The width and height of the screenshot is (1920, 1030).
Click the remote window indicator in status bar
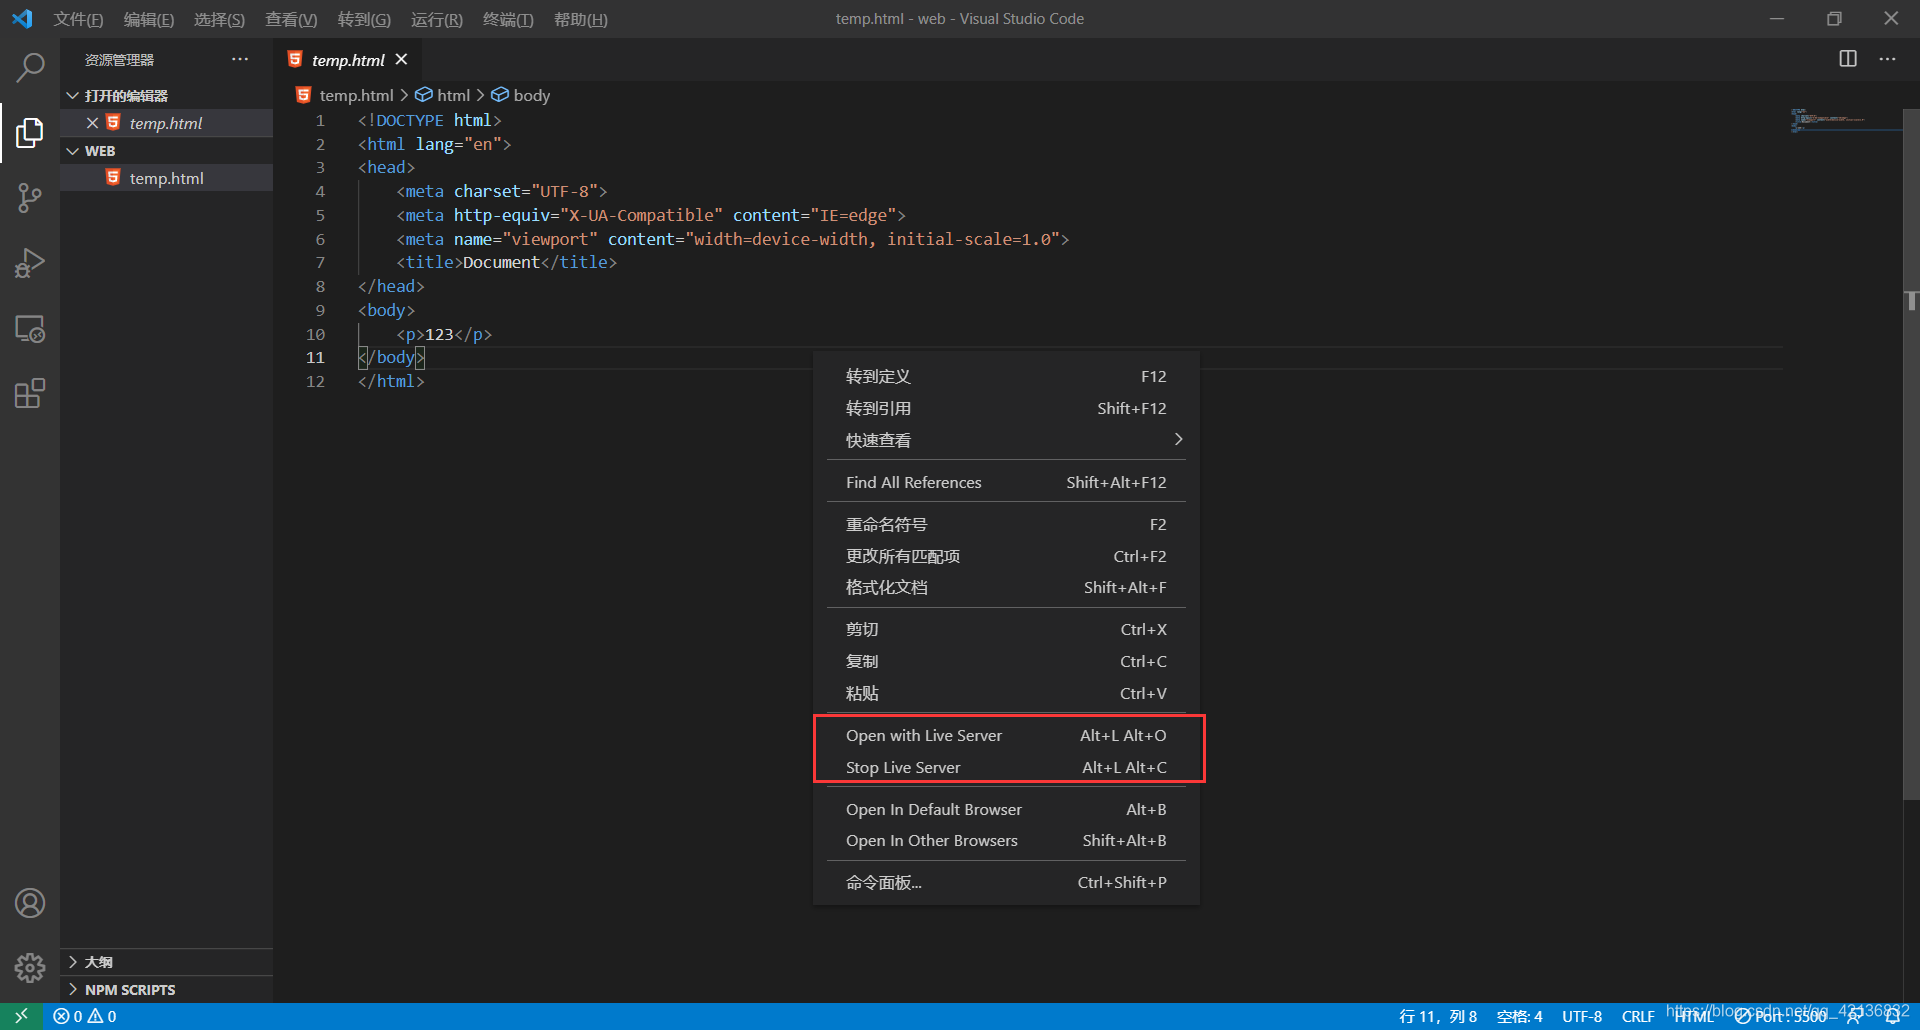[x=21, y=1016]
